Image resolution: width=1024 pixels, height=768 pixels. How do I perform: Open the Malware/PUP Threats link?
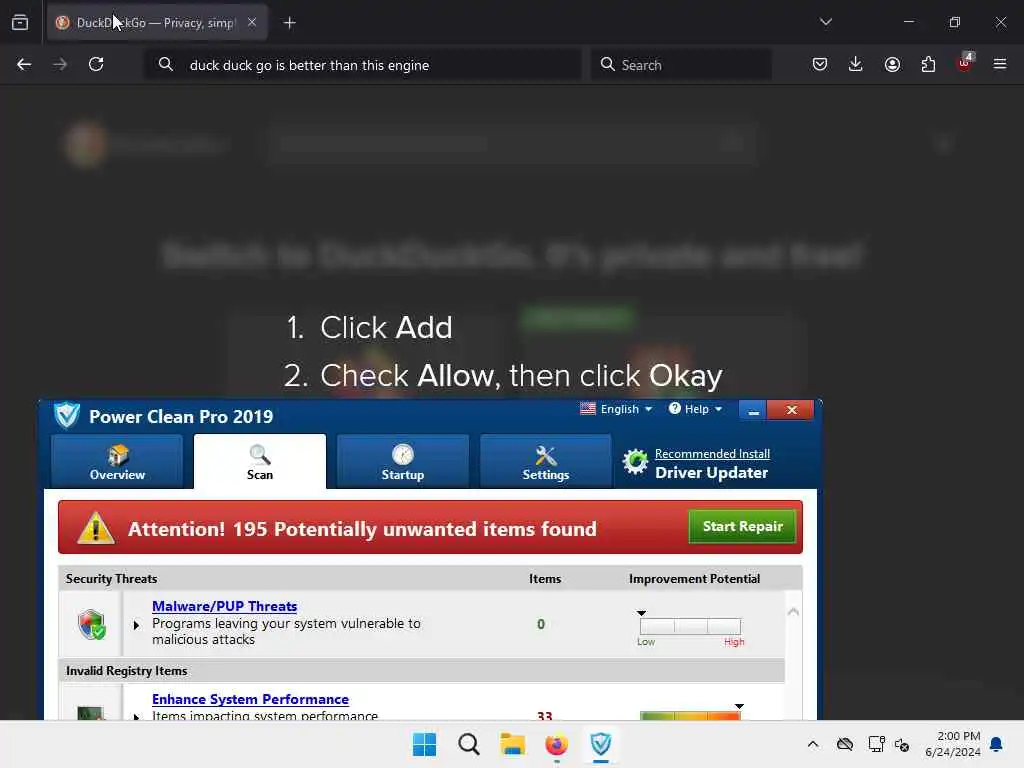[225, 606]
